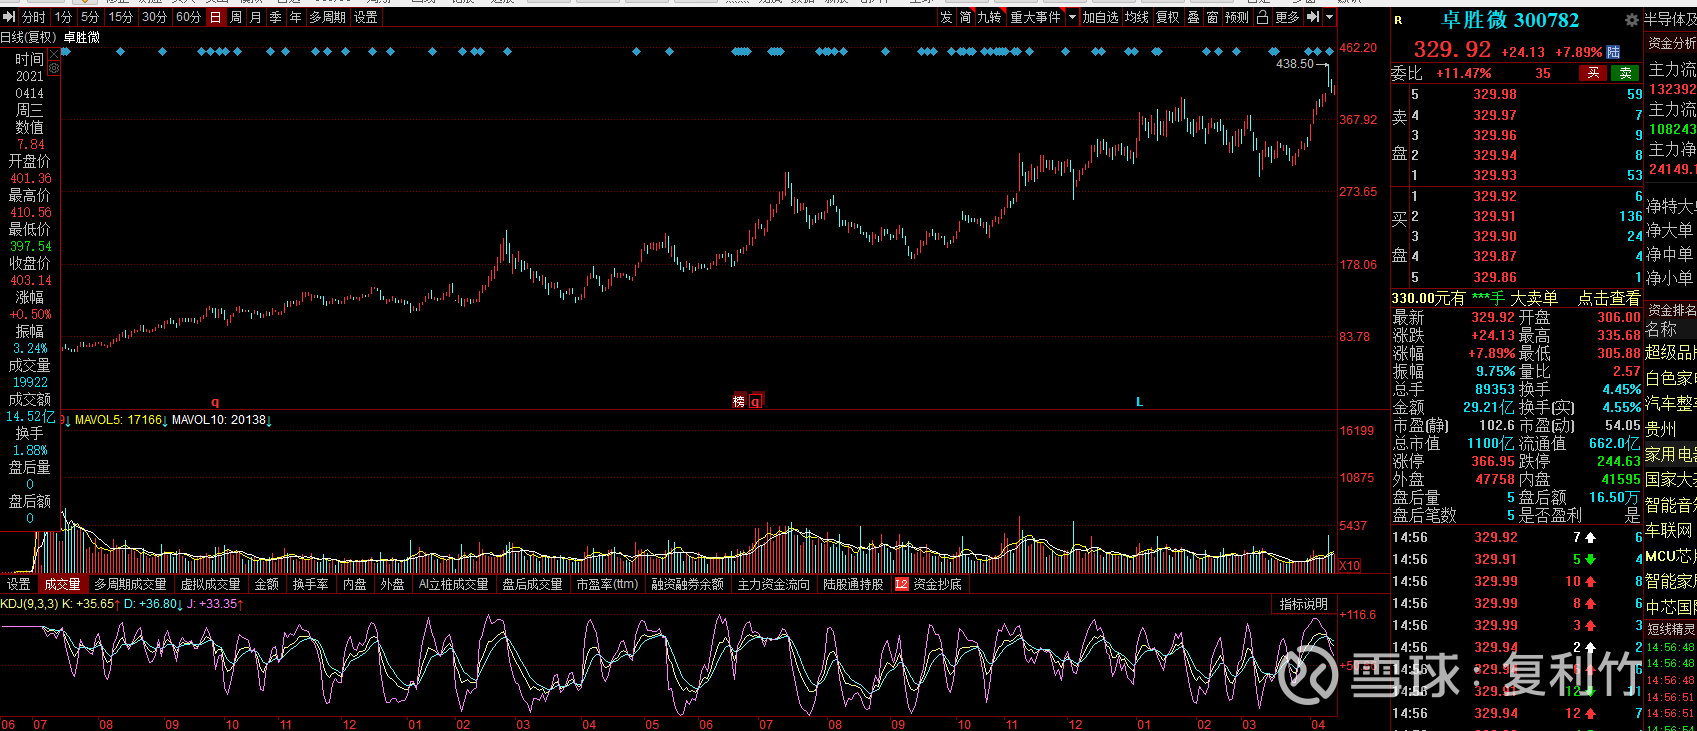Click the red 买 buy button
Image resolution: width=1697 pixels, height=731 pixels.
click(x=1593, y=73)
